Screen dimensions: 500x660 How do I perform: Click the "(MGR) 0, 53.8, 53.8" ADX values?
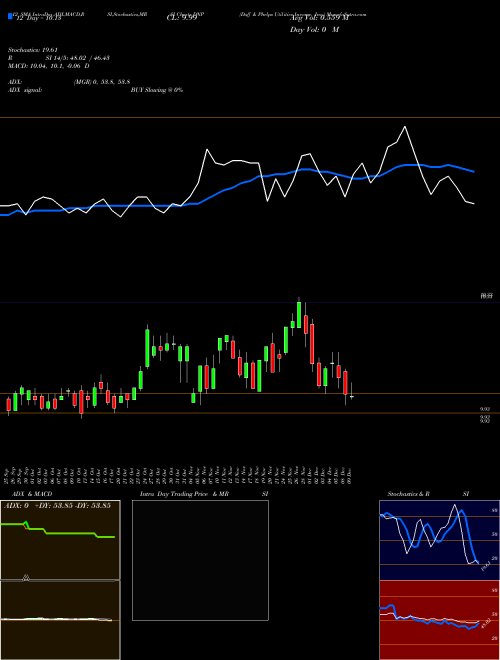(x=101, y=82)
